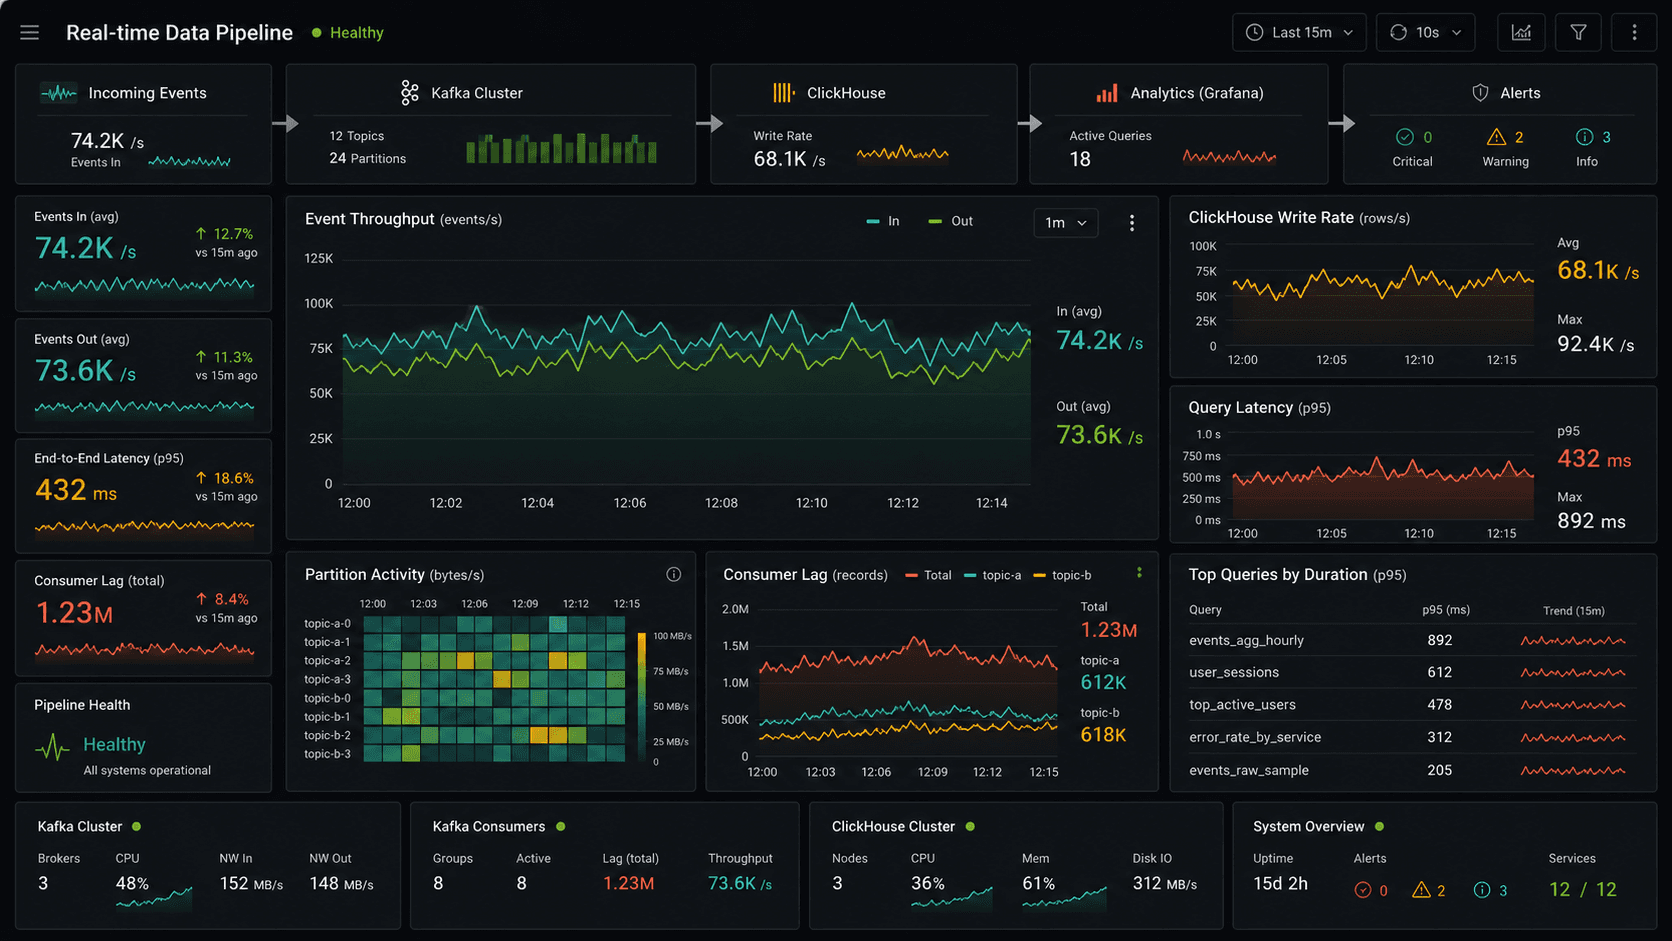Click the Partition Activity info icon
The height and width of the screenshot is (941, 1672).
coord(674,574)
